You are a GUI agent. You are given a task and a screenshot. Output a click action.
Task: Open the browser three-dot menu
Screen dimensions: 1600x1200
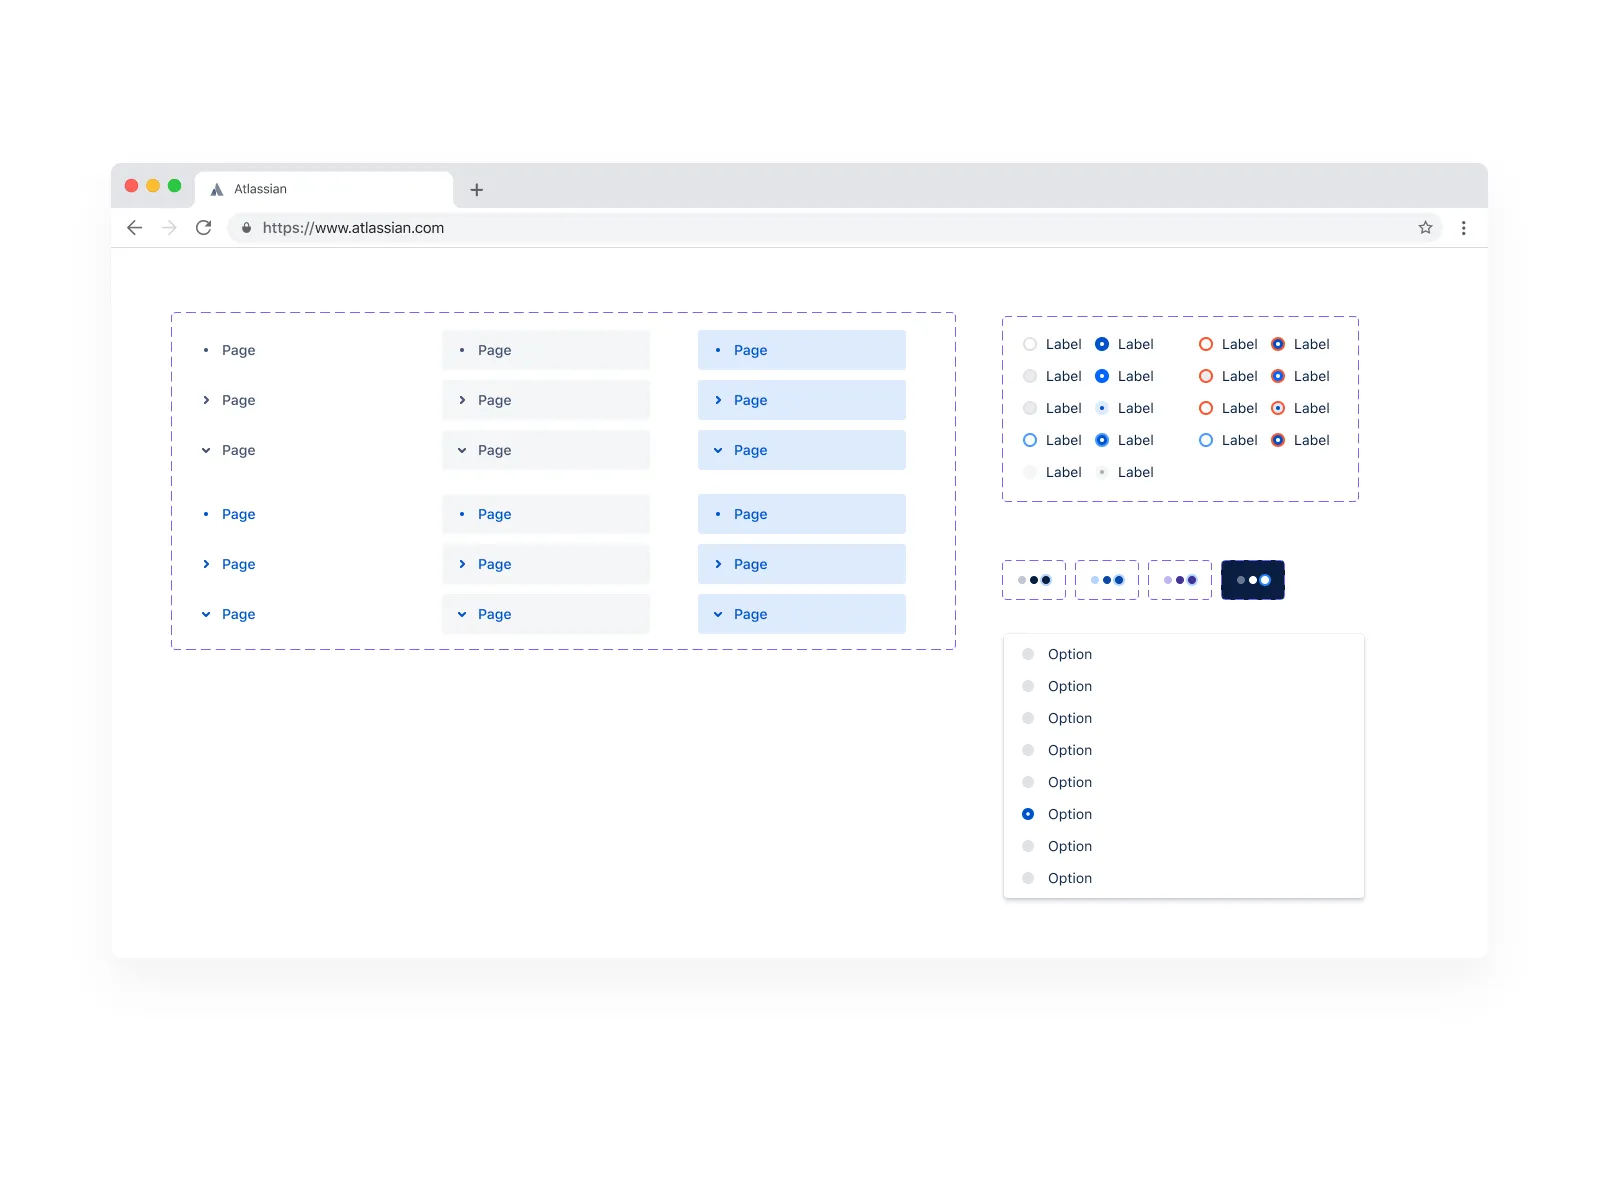1463,228
